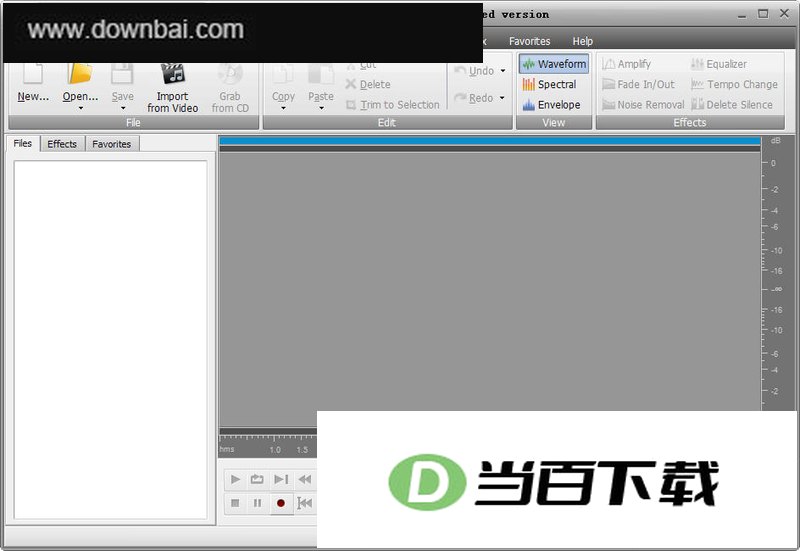Click the timeline ruler at 1.0
Image resolution: width=800 pixels, height=551 pixels.
pyautogui.click(x=274, y=449)
